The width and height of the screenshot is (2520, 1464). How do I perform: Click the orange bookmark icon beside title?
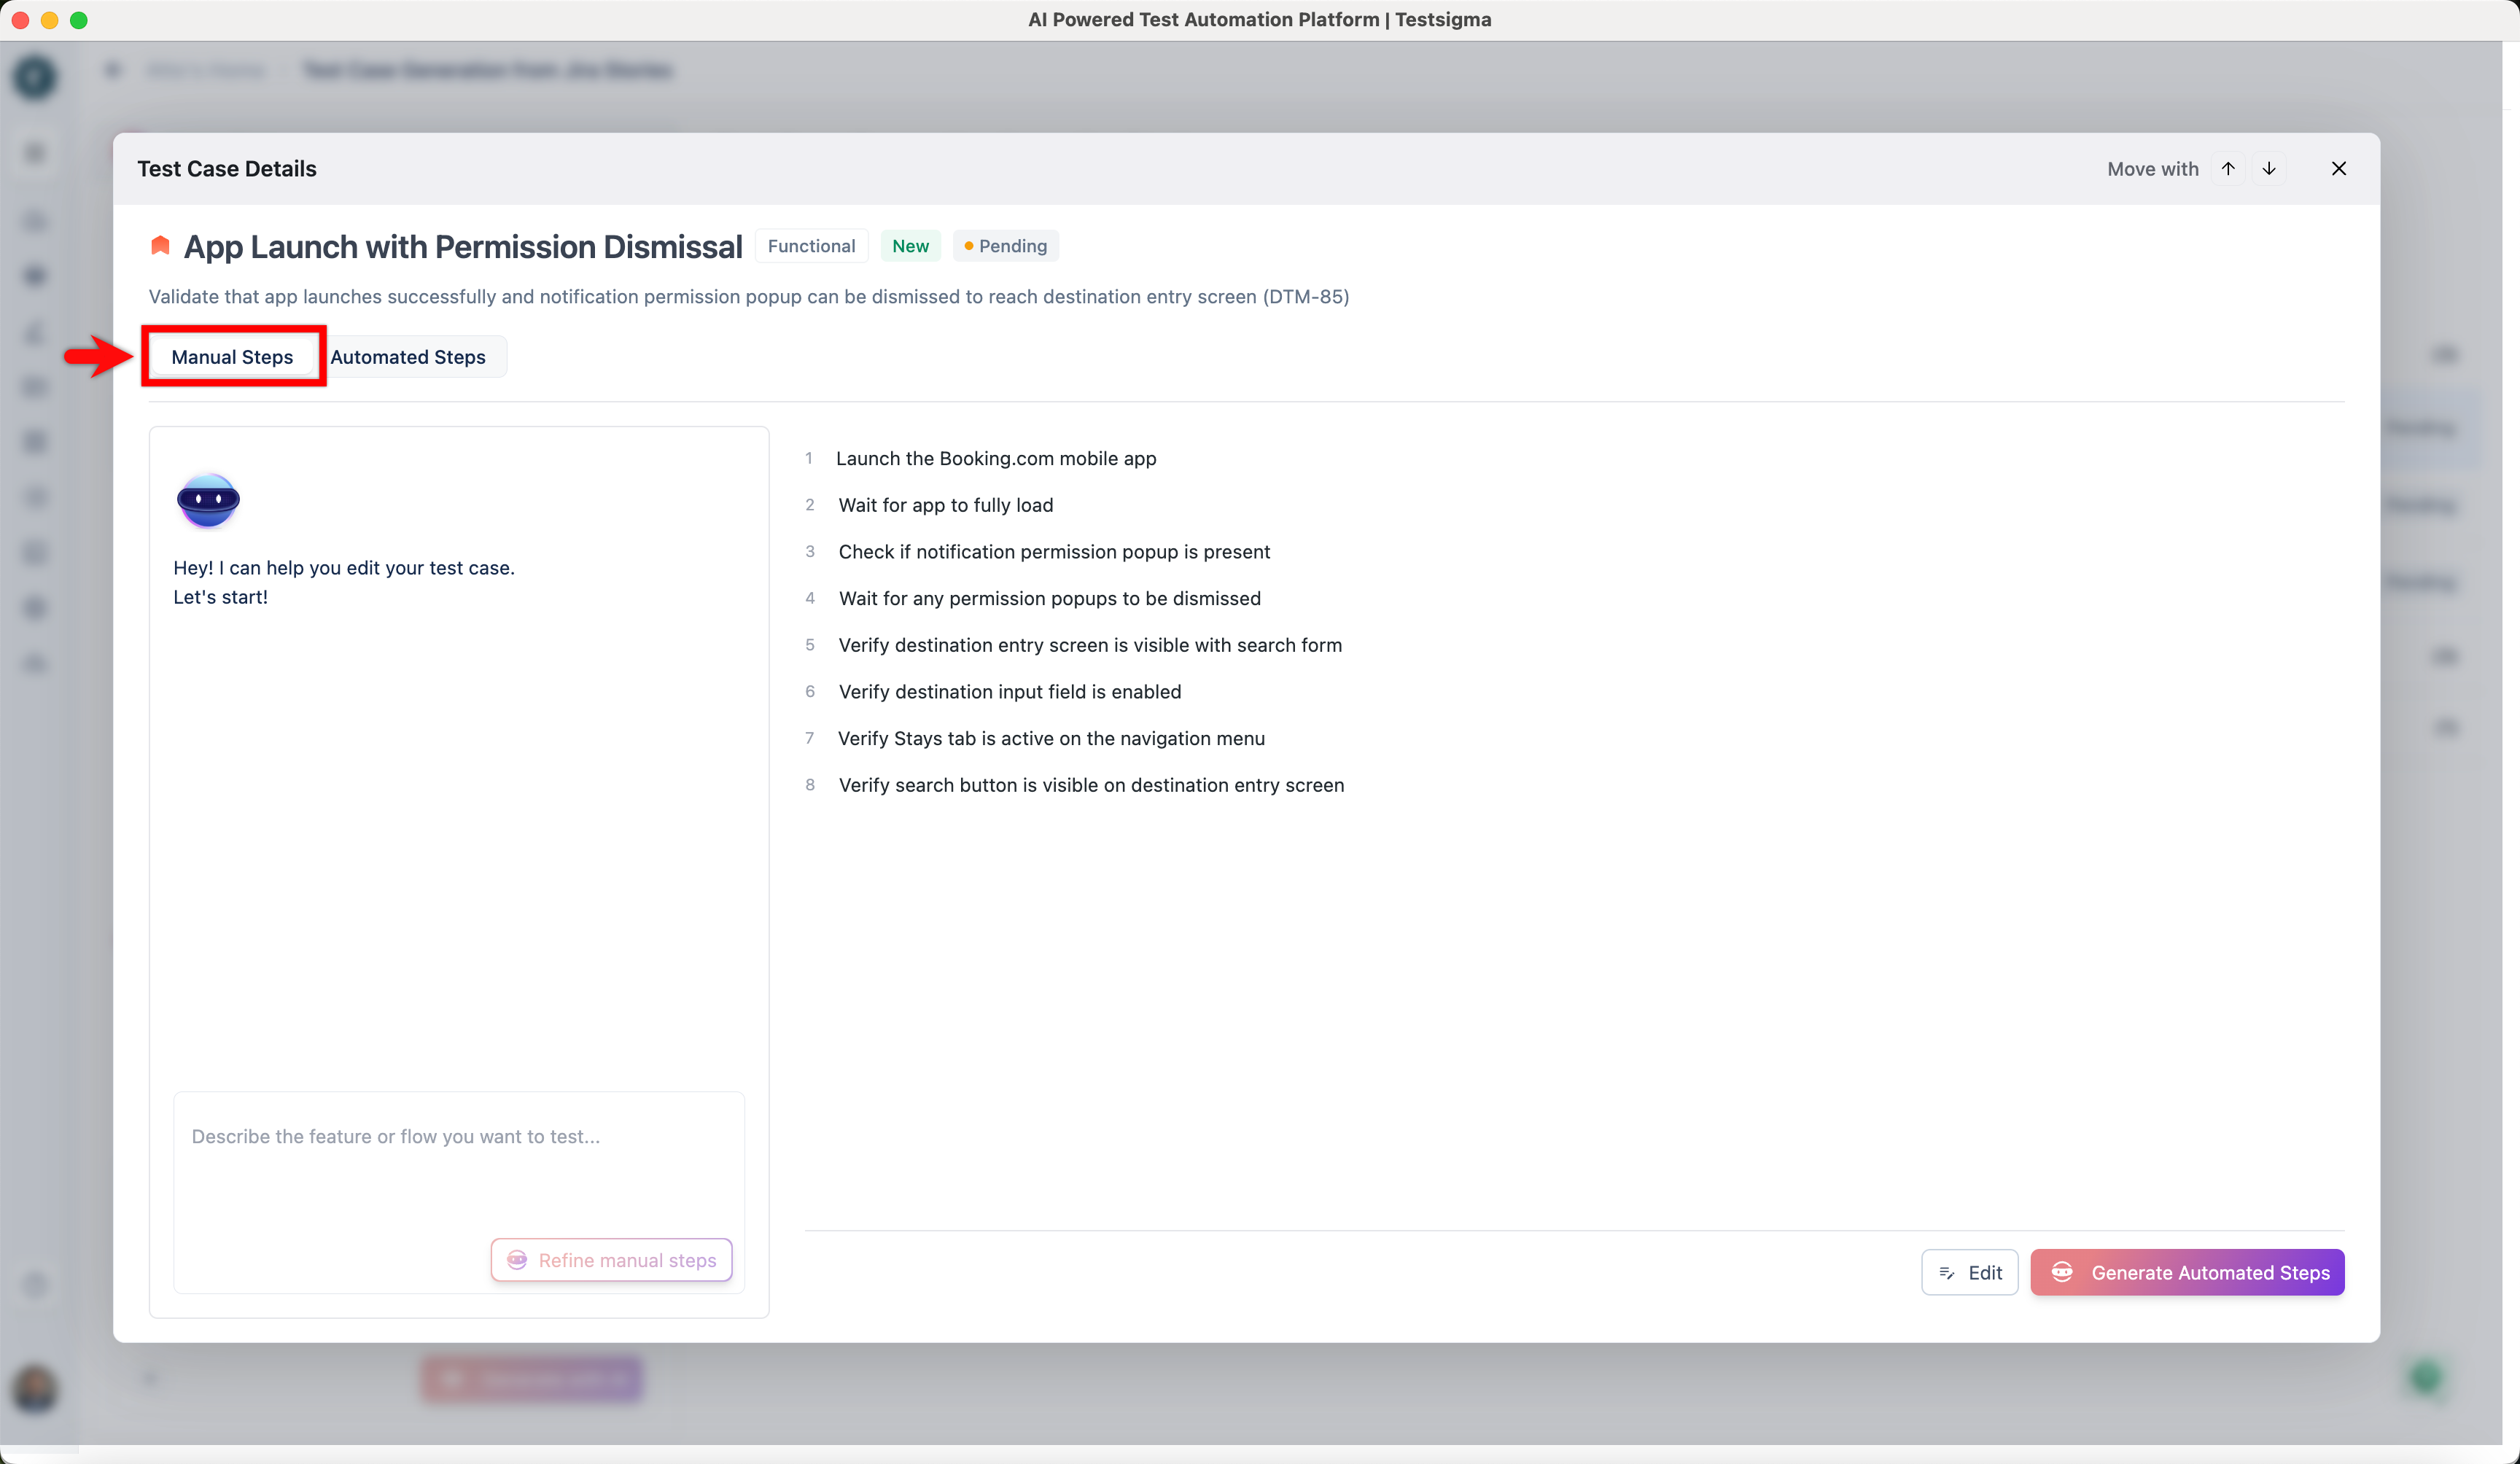tap(160, 246)
